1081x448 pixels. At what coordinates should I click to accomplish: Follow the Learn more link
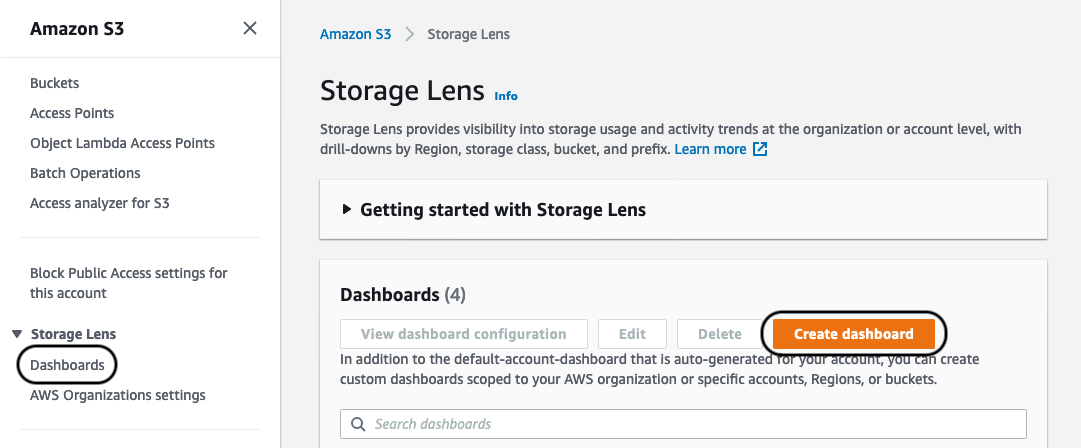coord(710,150)
